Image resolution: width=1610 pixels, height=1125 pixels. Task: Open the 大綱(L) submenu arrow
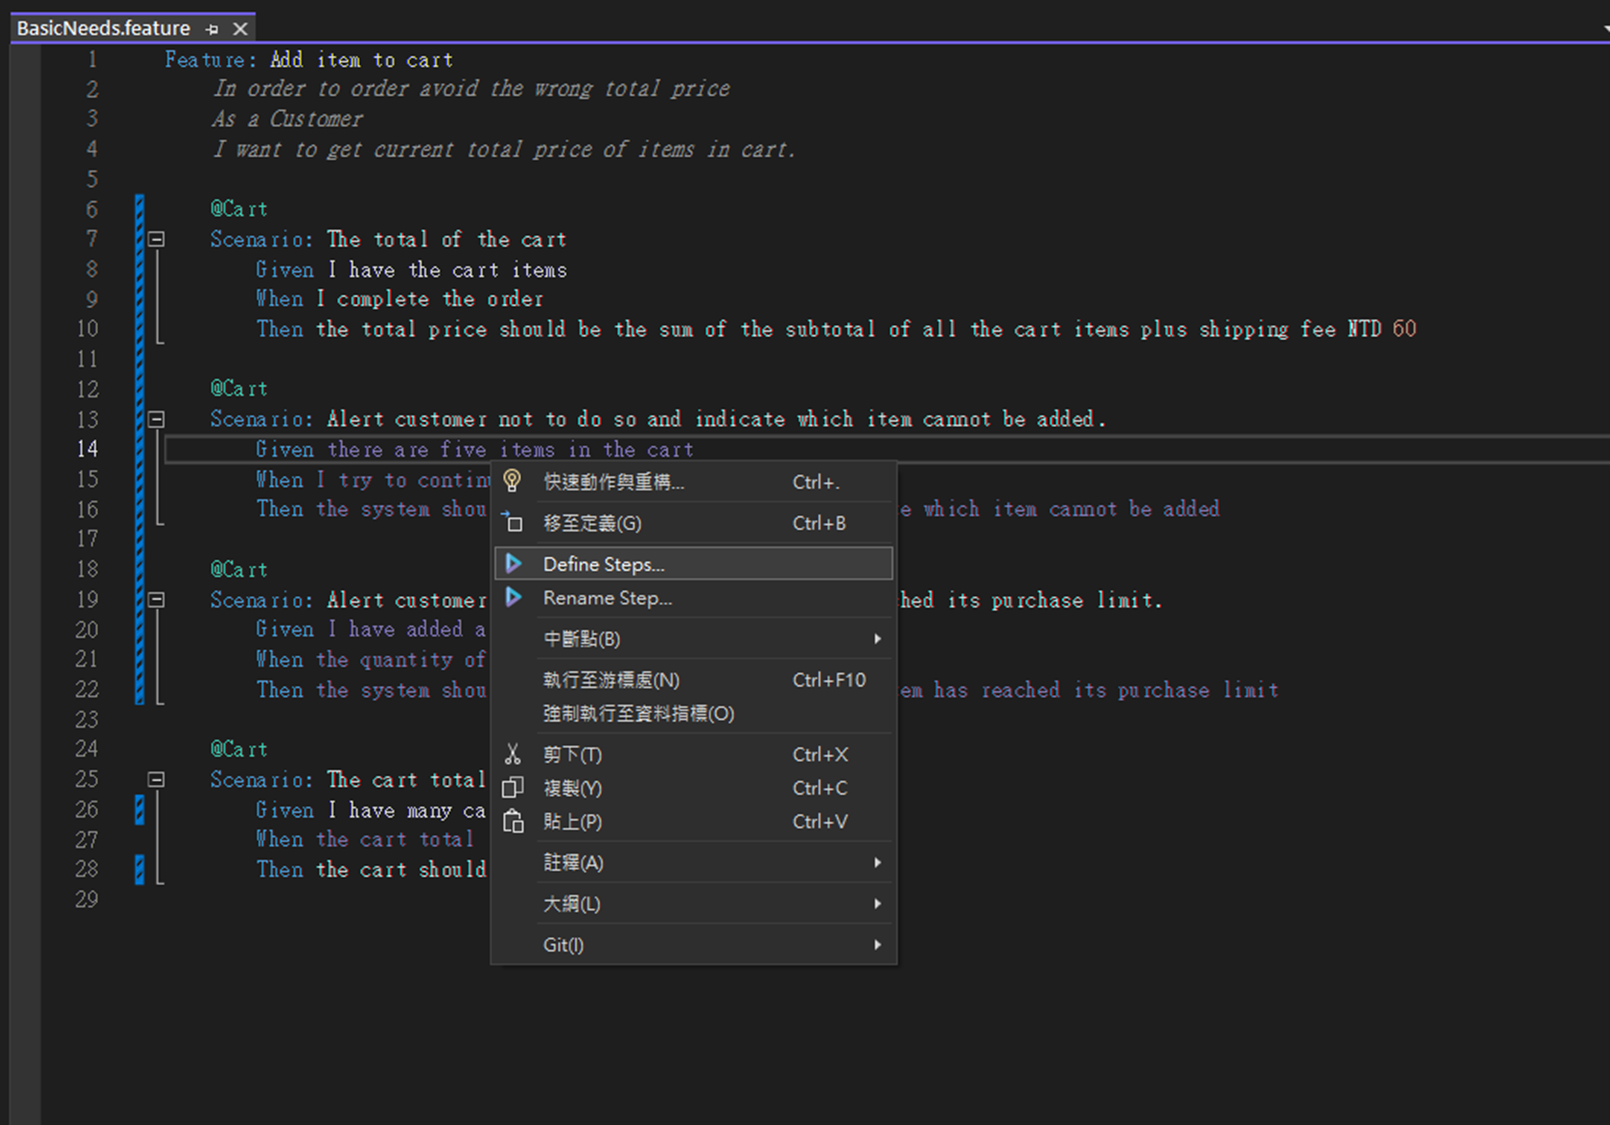tap(877, 904)
